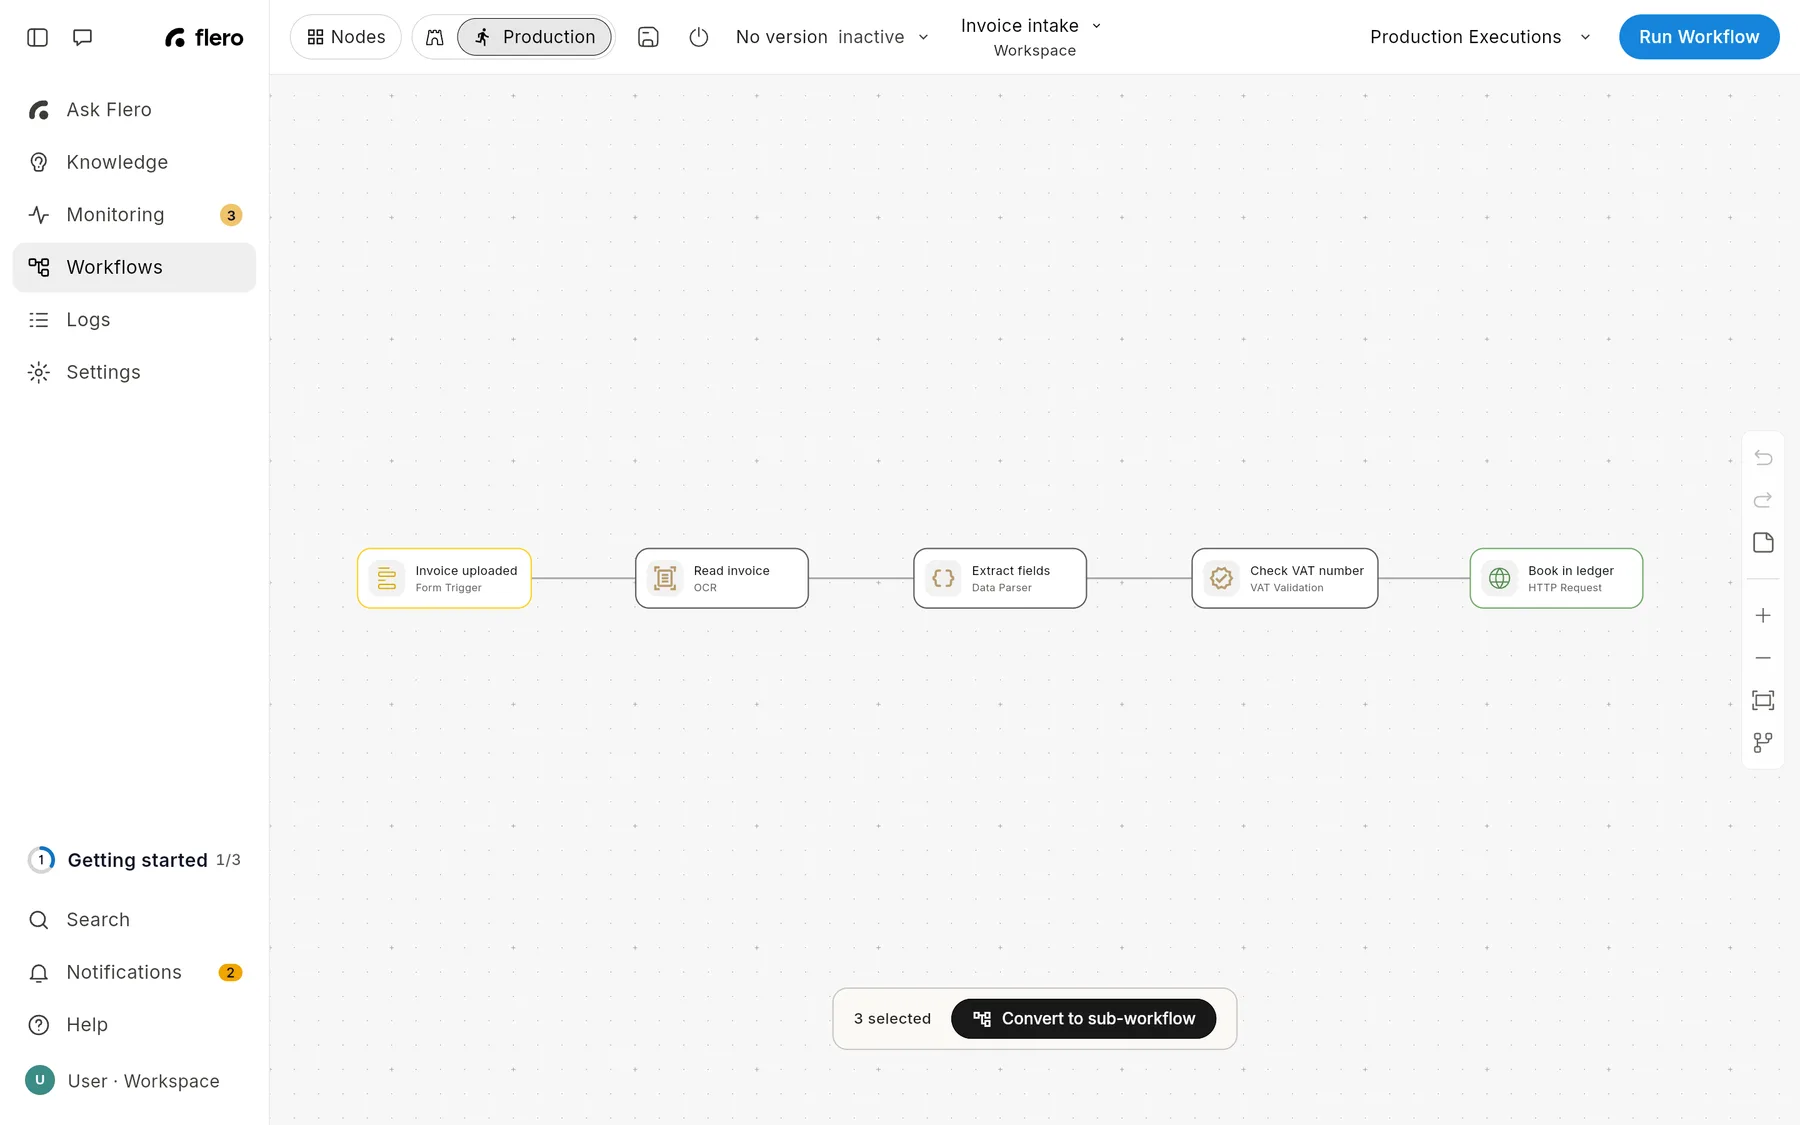1800x1125 pixels.
Task: Click the Notifications badge showing 2
Action: point(230,972)
